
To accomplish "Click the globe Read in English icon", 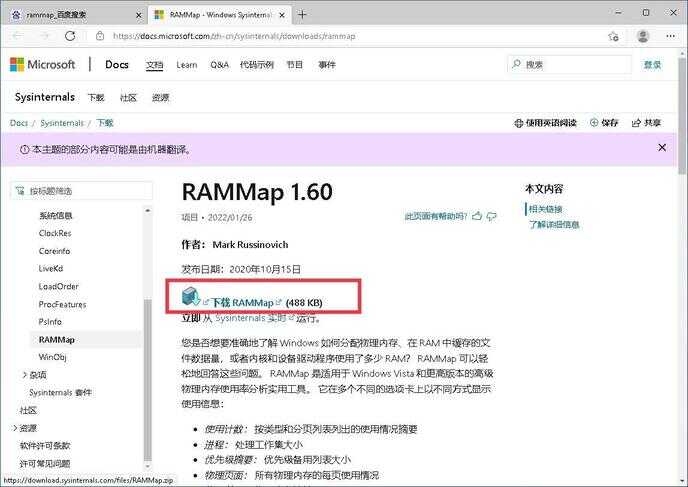I will pyautogui.click(x=518, y=123).
